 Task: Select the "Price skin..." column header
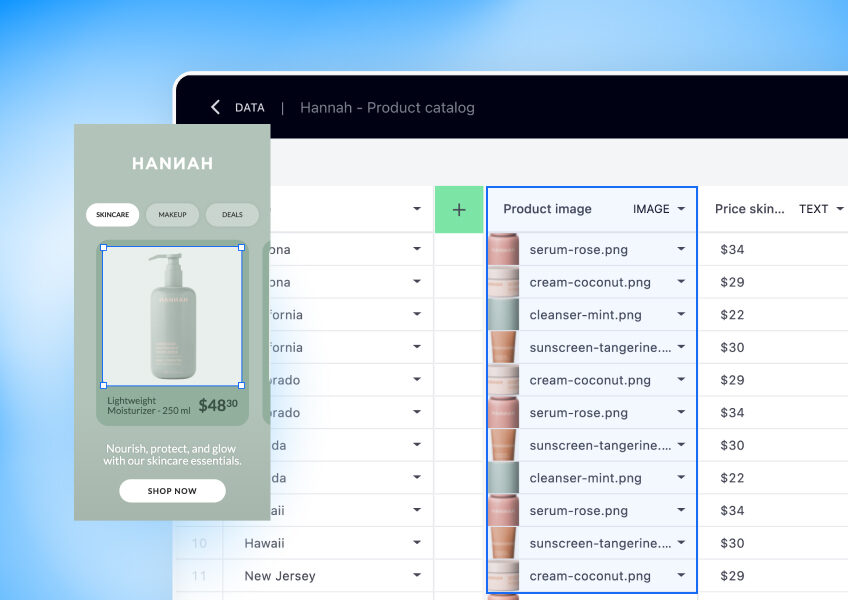pos(749,209)
